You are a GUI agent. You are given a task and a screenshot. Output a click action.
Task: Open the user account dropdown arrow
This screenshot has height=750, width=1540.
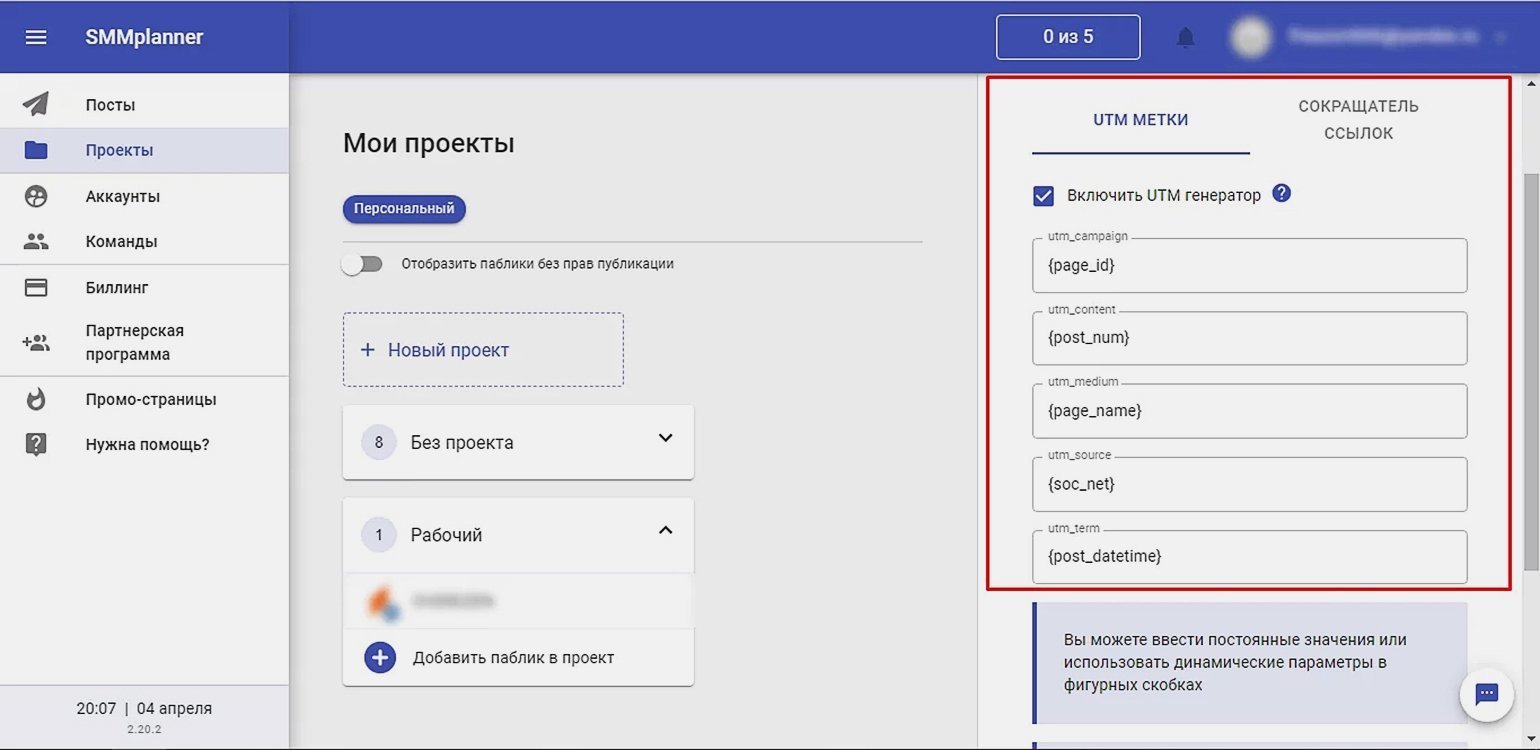1499,38
